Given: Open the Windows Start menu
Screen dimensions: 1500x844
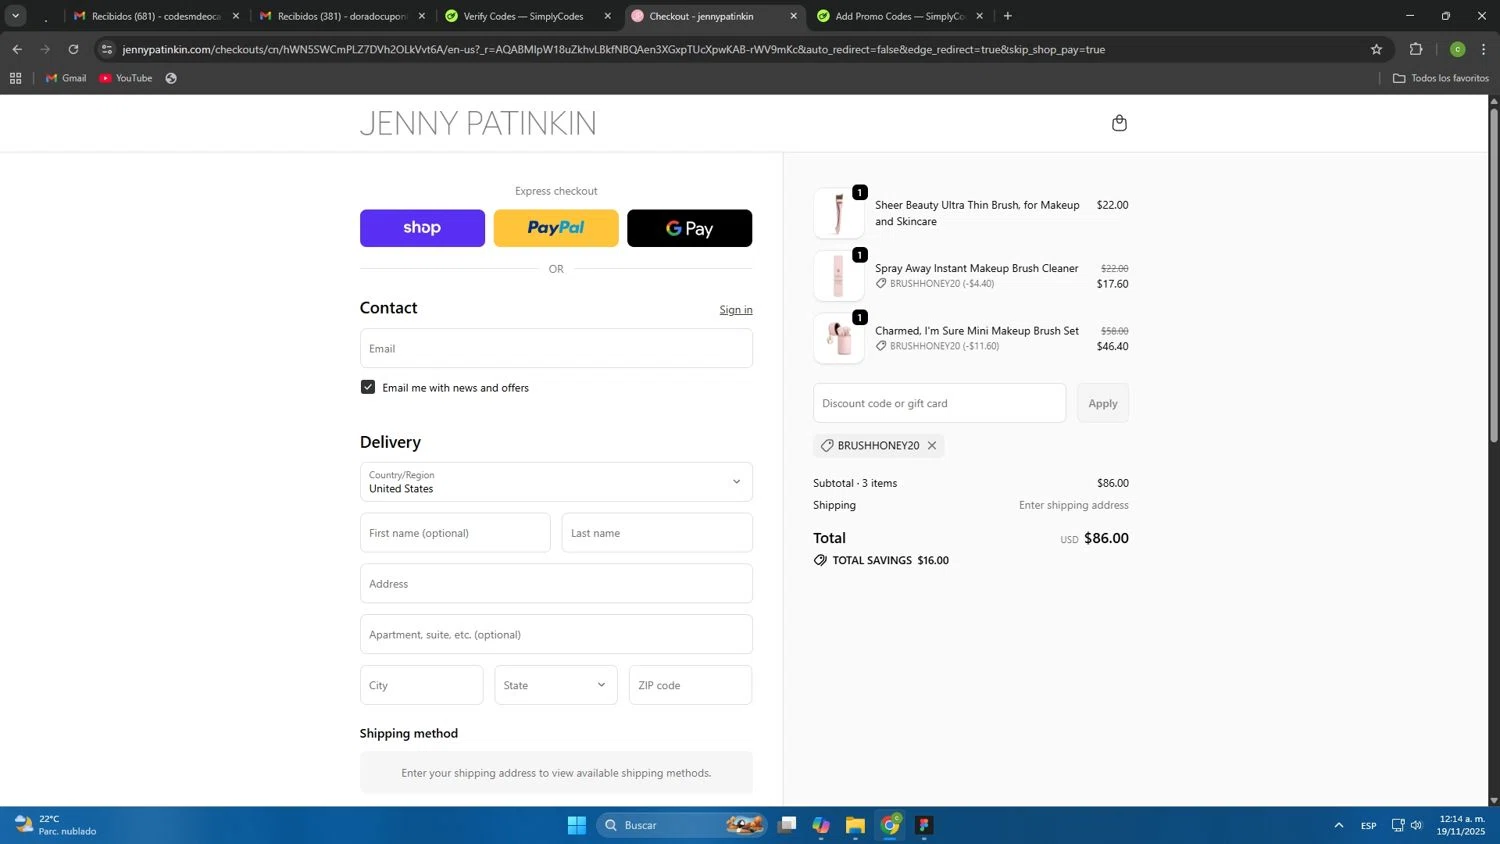Looking at the screenshot, I should (x=577, y=825).
